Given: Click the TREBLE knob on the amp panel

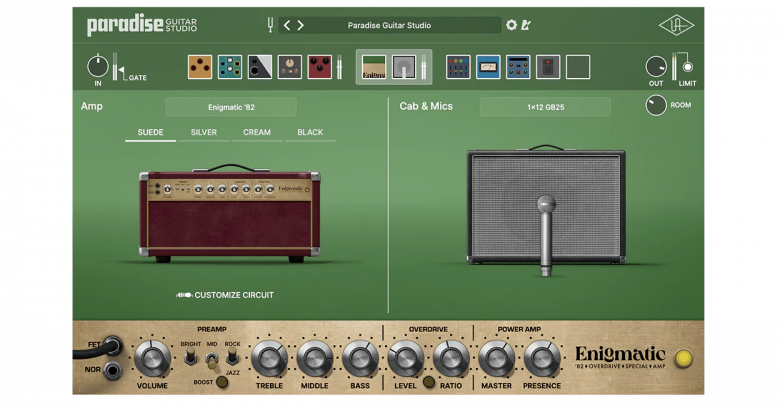Looking at the screenshot, I should point(269,358).
